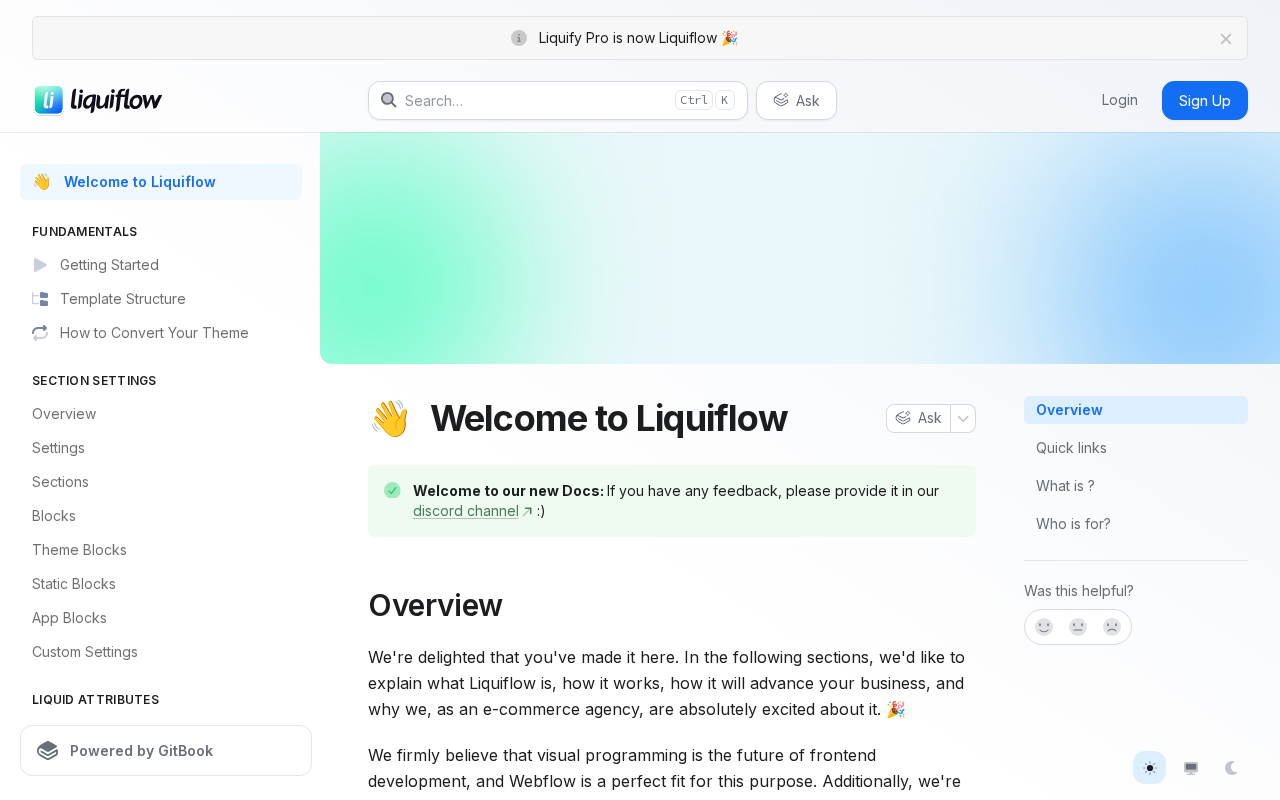
Task: Click the GitBook logo icon
Action: [47, 751]
